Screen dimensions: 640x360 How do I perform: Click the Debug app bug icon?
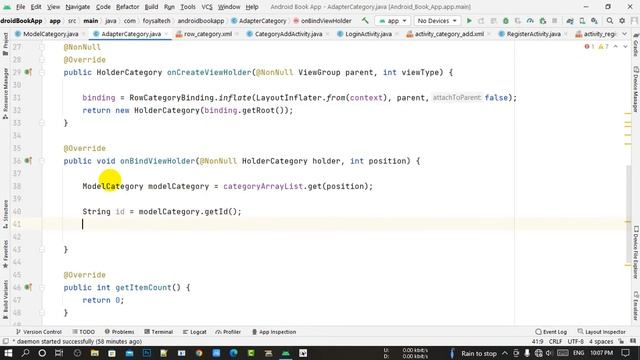coord(506,20)
